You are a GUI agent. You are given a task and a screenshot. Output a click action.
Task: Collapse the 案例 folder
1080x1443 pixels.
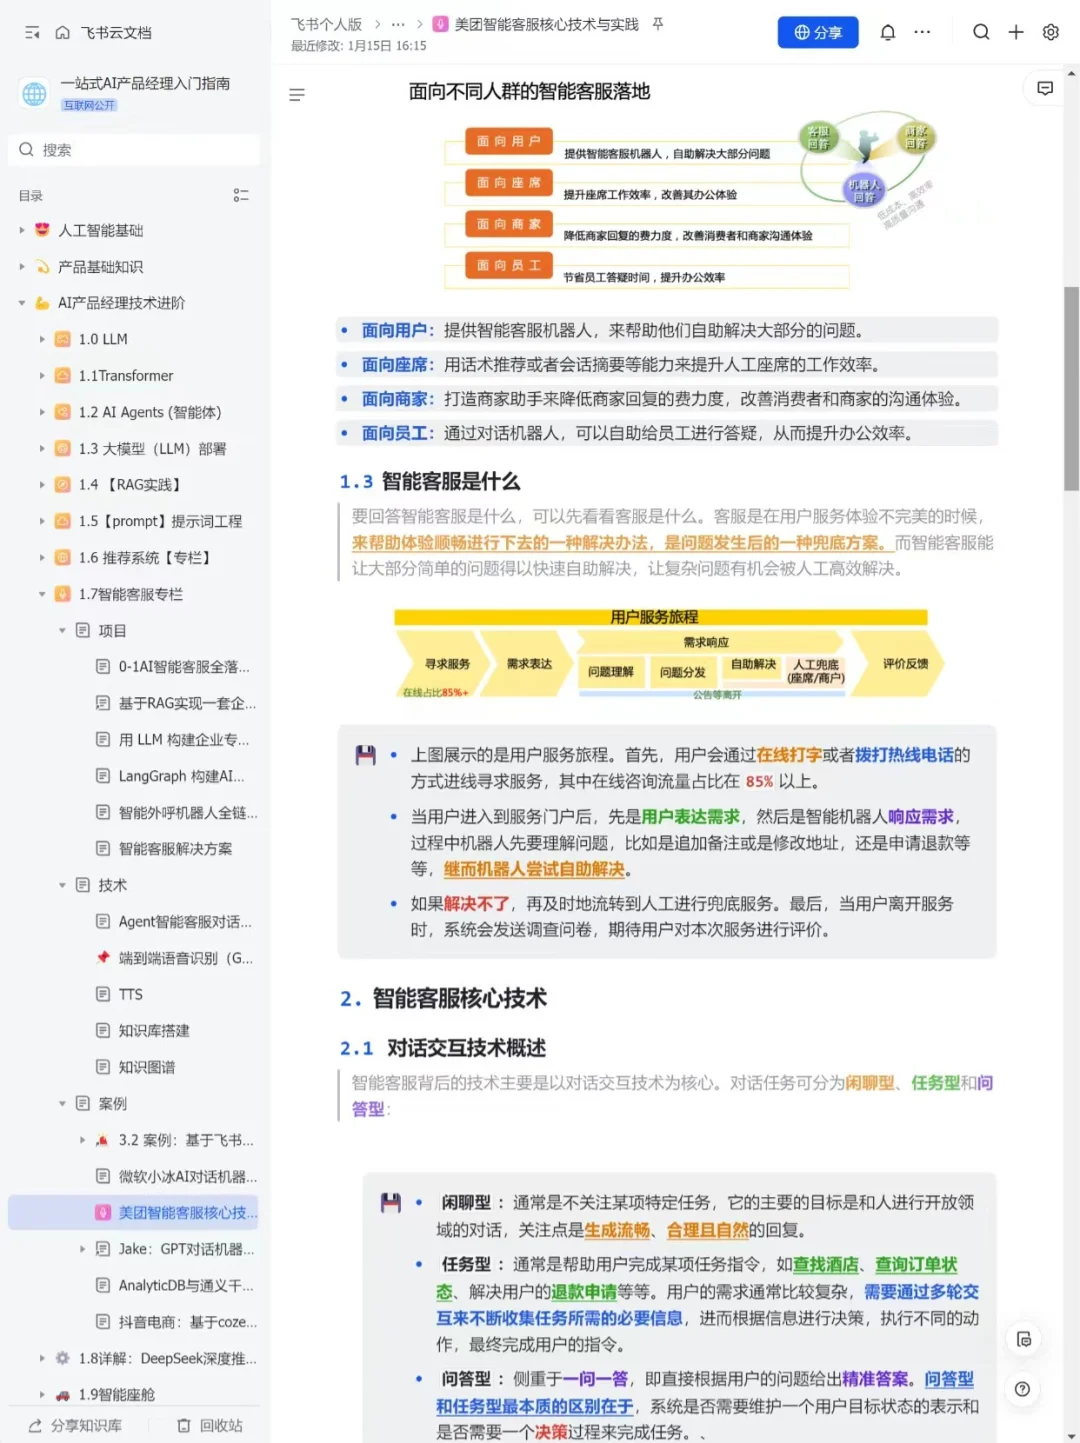pyautogui.click(x=62, y=1104)
